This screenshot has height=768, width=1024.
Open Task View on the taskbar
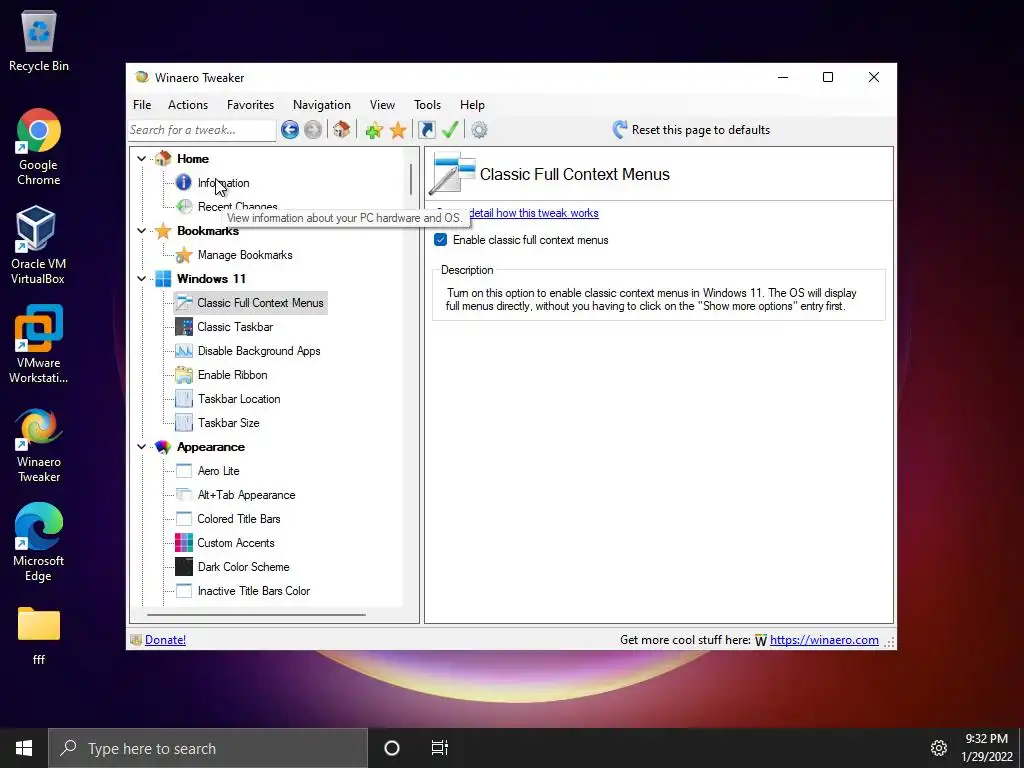tap(440, 748)
